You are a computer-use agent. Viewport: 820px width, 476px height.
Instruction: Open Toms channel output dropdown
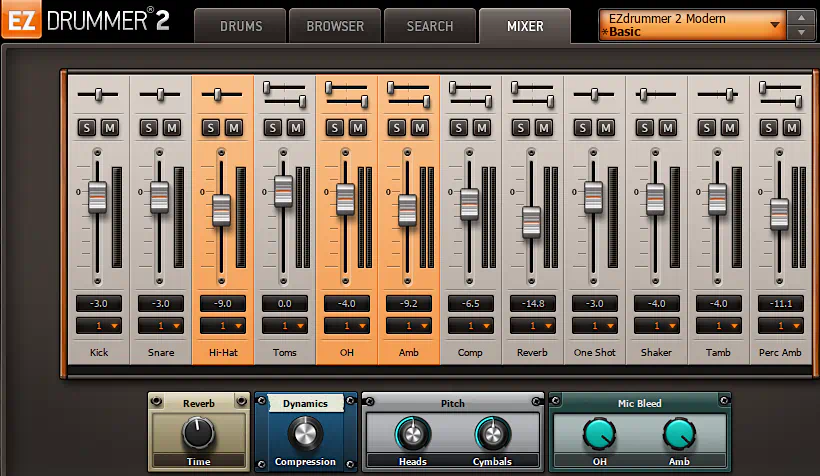pos(285,326)
